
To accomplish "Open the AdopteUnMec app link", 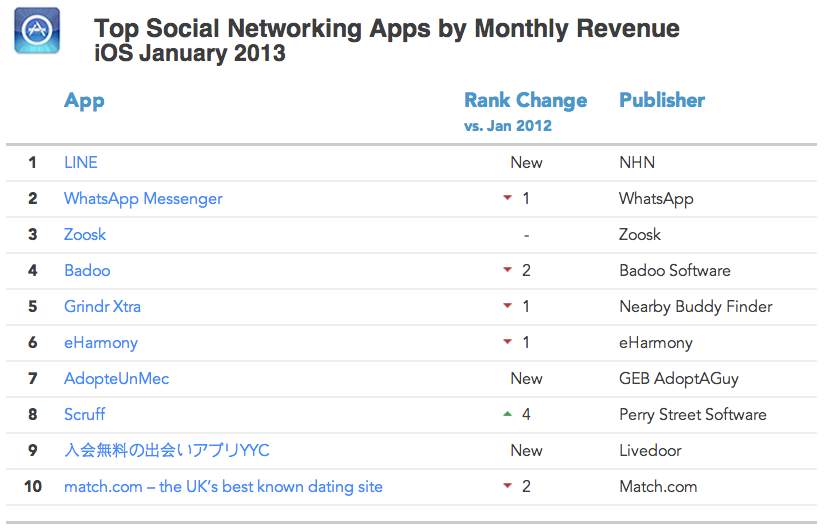I will pyautogui.click(x=116, y=379).
